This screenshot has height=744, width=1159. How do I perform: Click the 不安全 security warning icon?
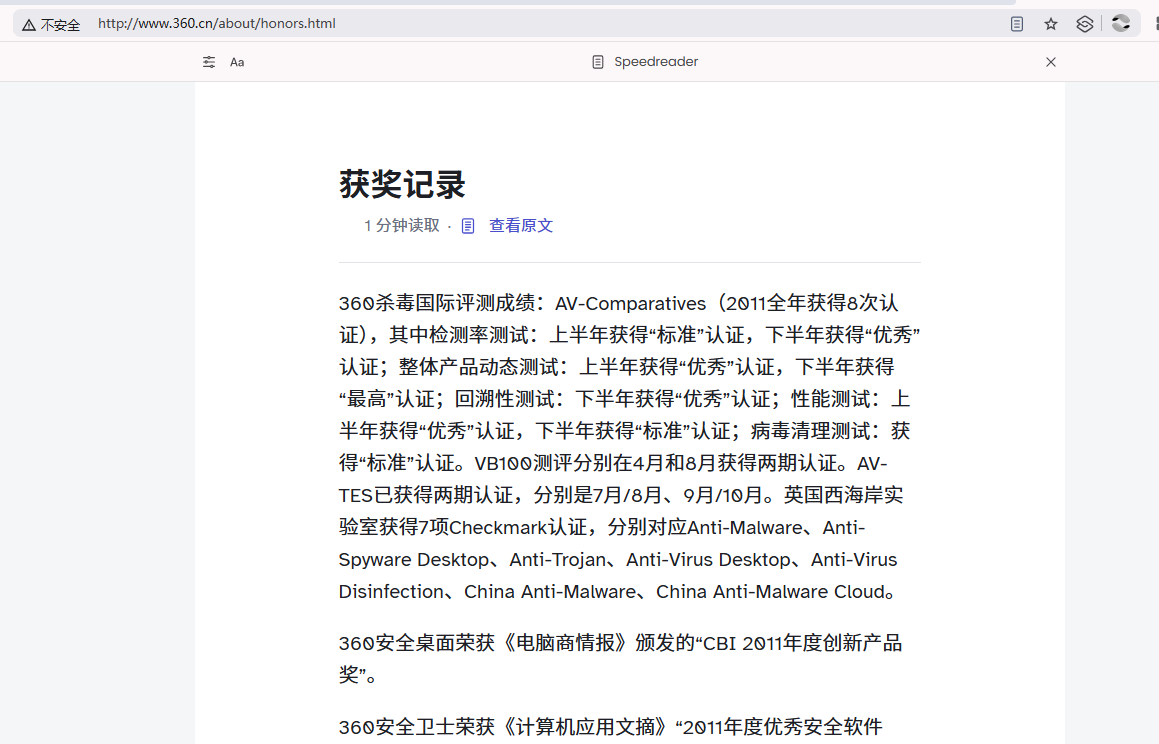pyautogui.click(x=29, y=25)
